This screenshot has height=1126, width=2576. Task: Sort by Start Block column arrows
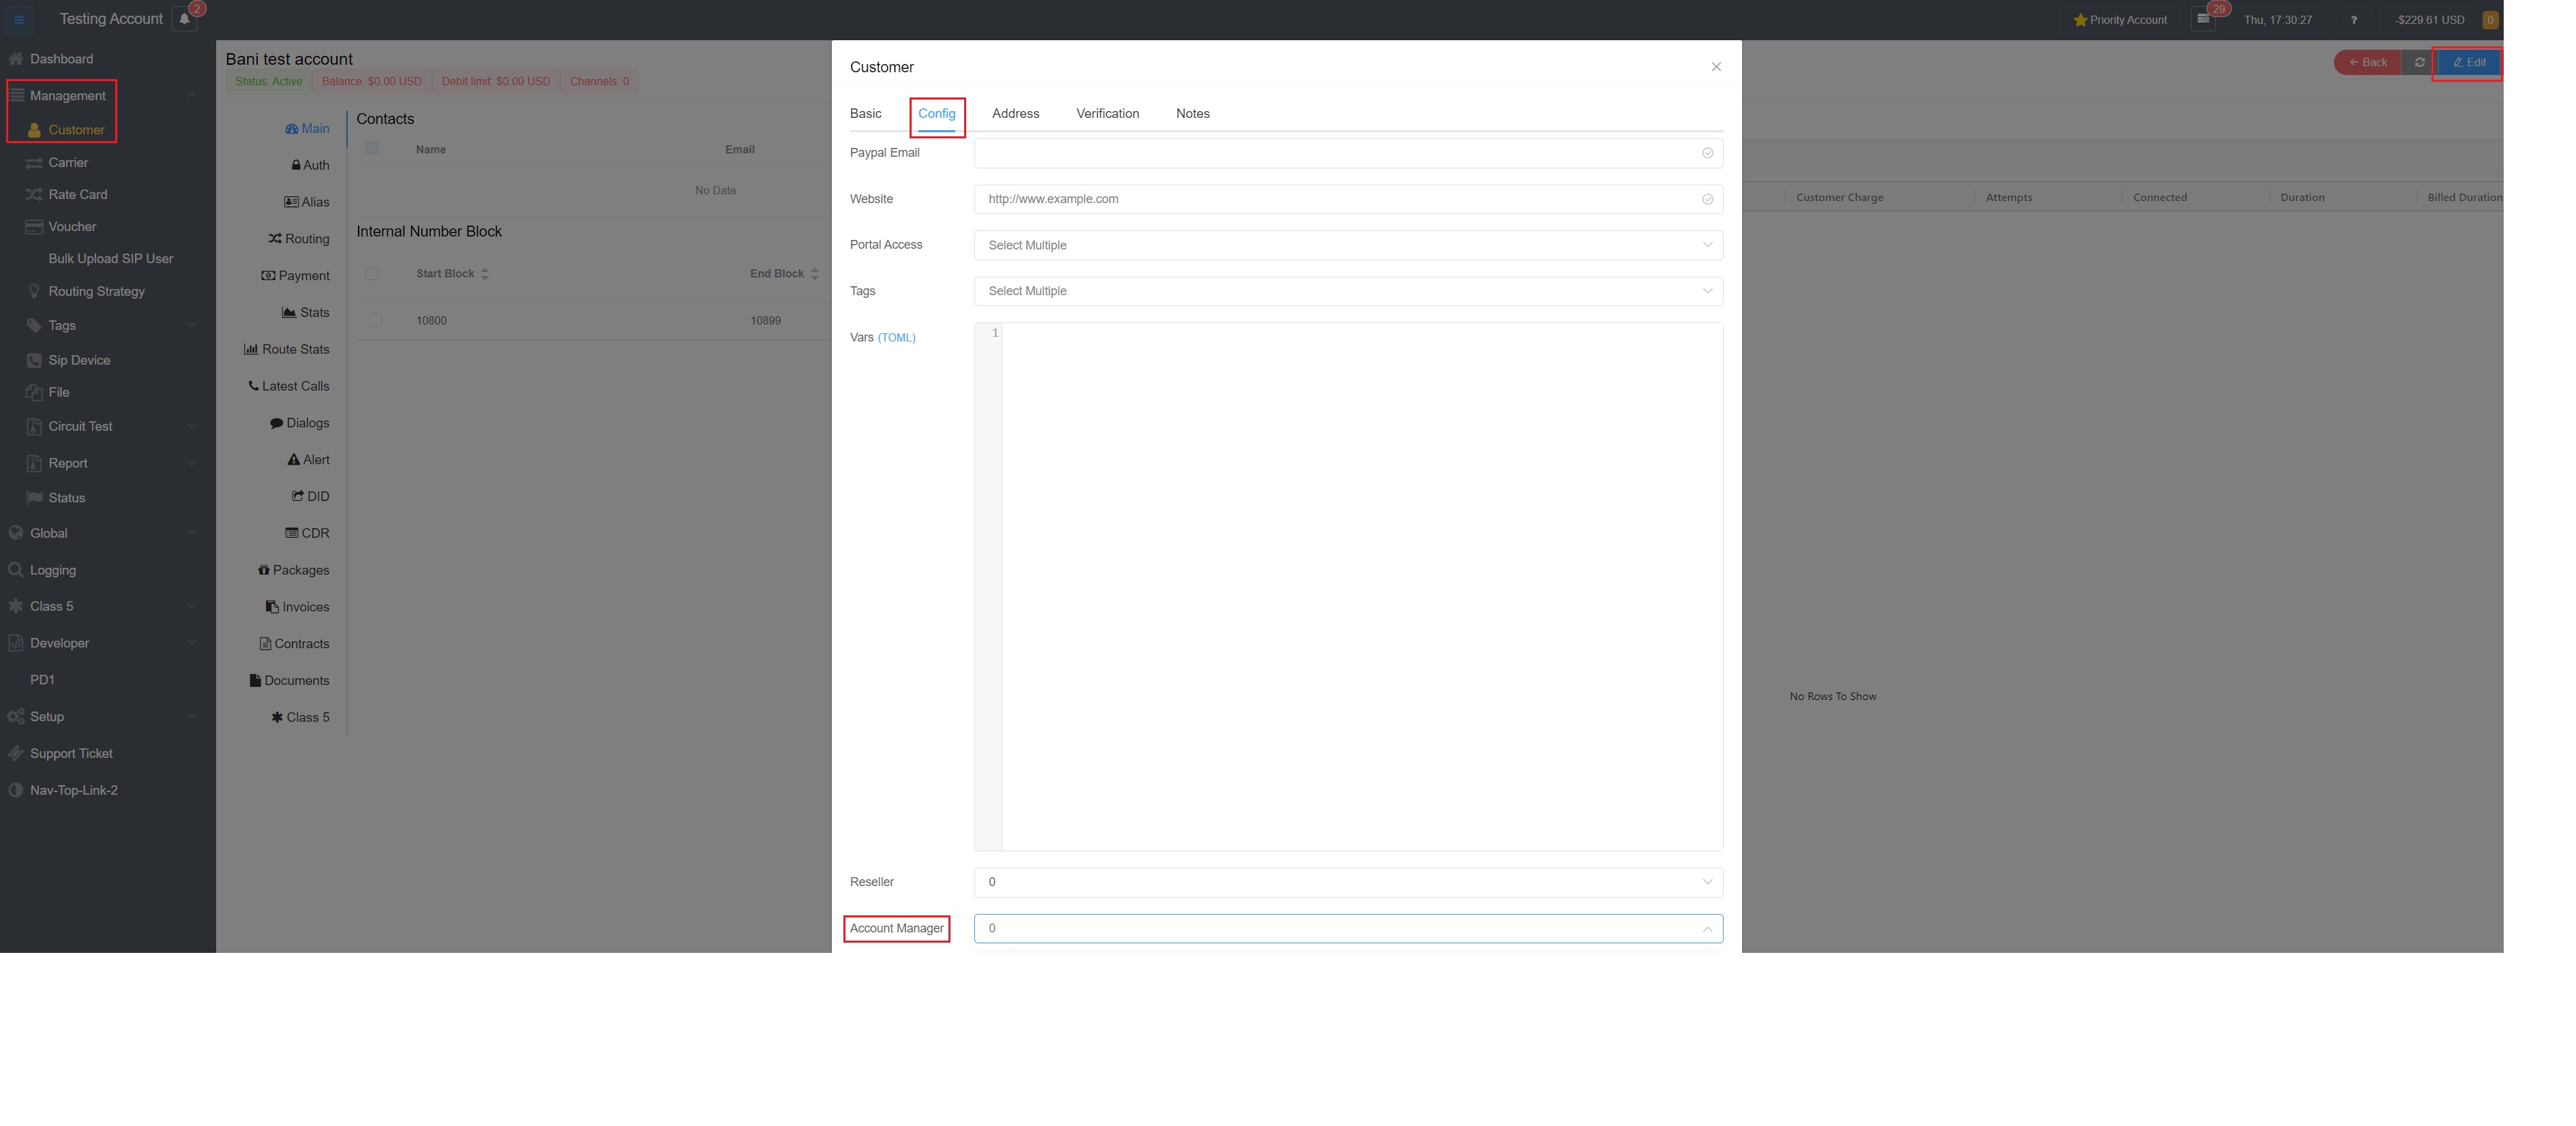click(485, 273)
